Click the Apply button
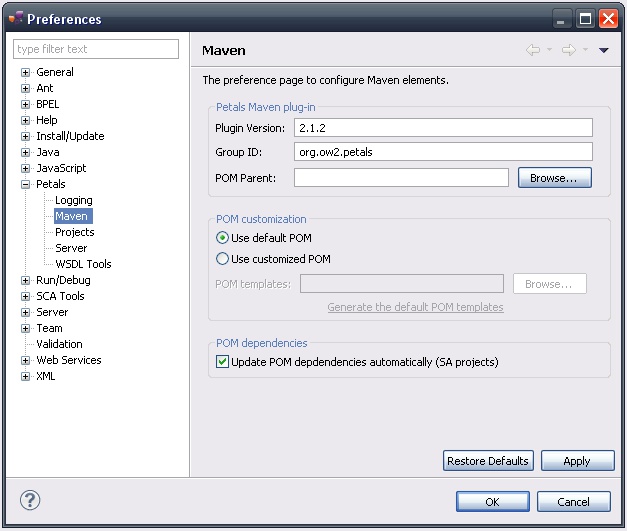 coord(576,461)
